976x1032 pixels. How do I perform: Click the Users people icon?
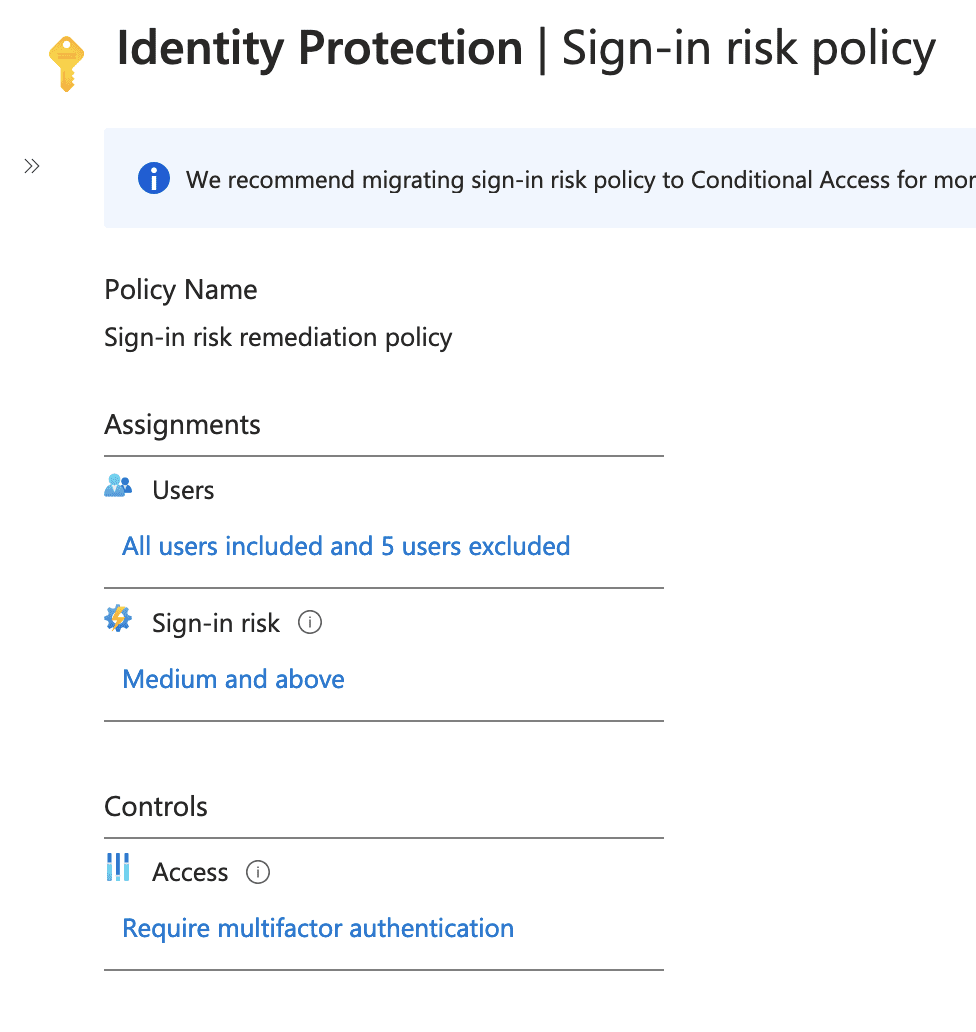pos(118,487)
